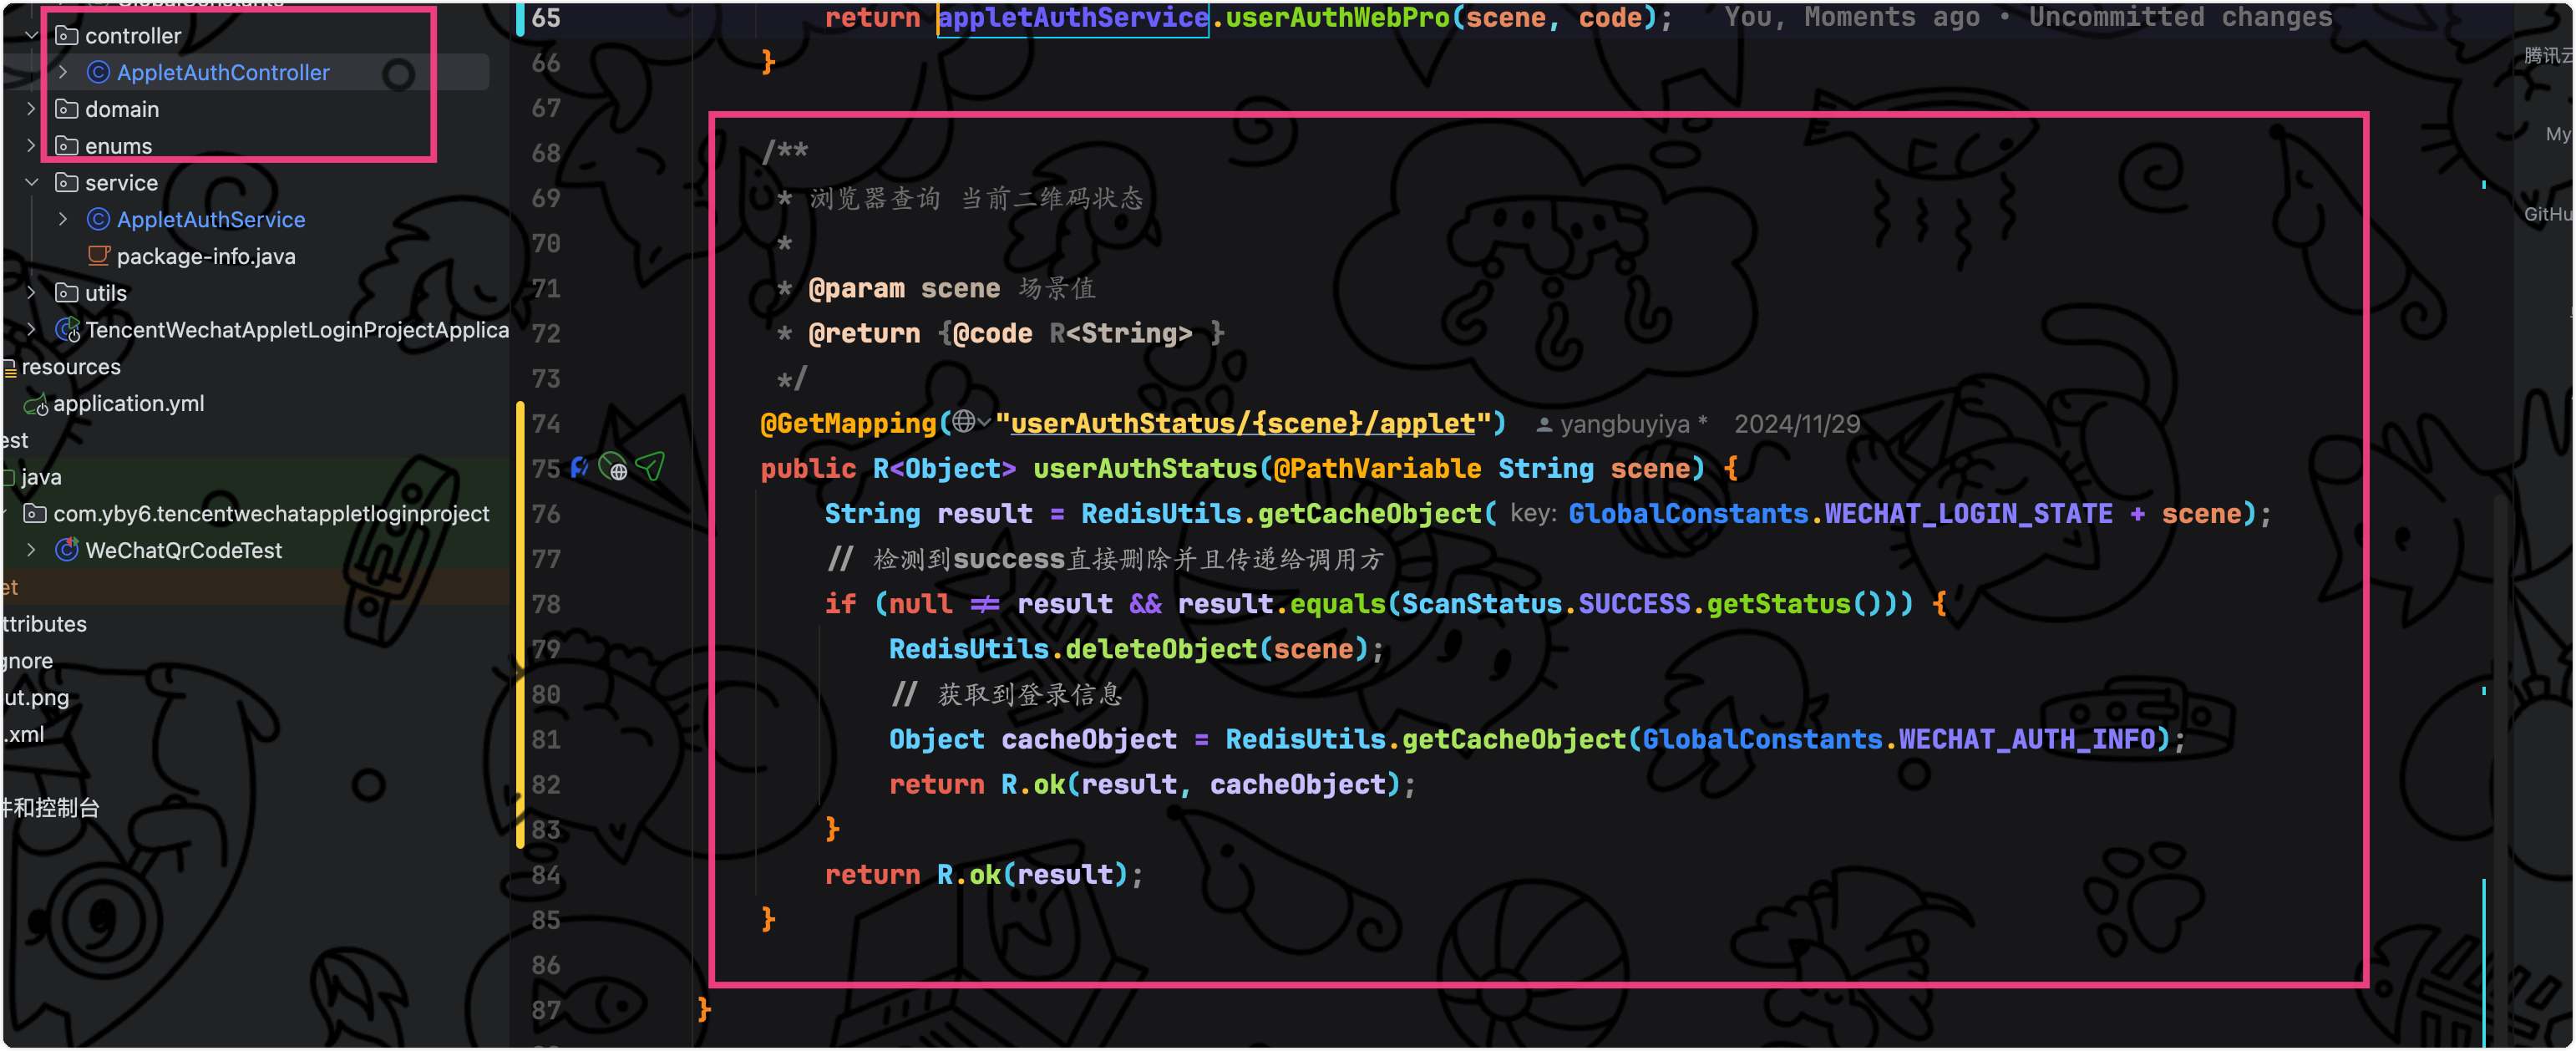Click the Spring endpoint globe gutter icon

[x=613, y=467]
